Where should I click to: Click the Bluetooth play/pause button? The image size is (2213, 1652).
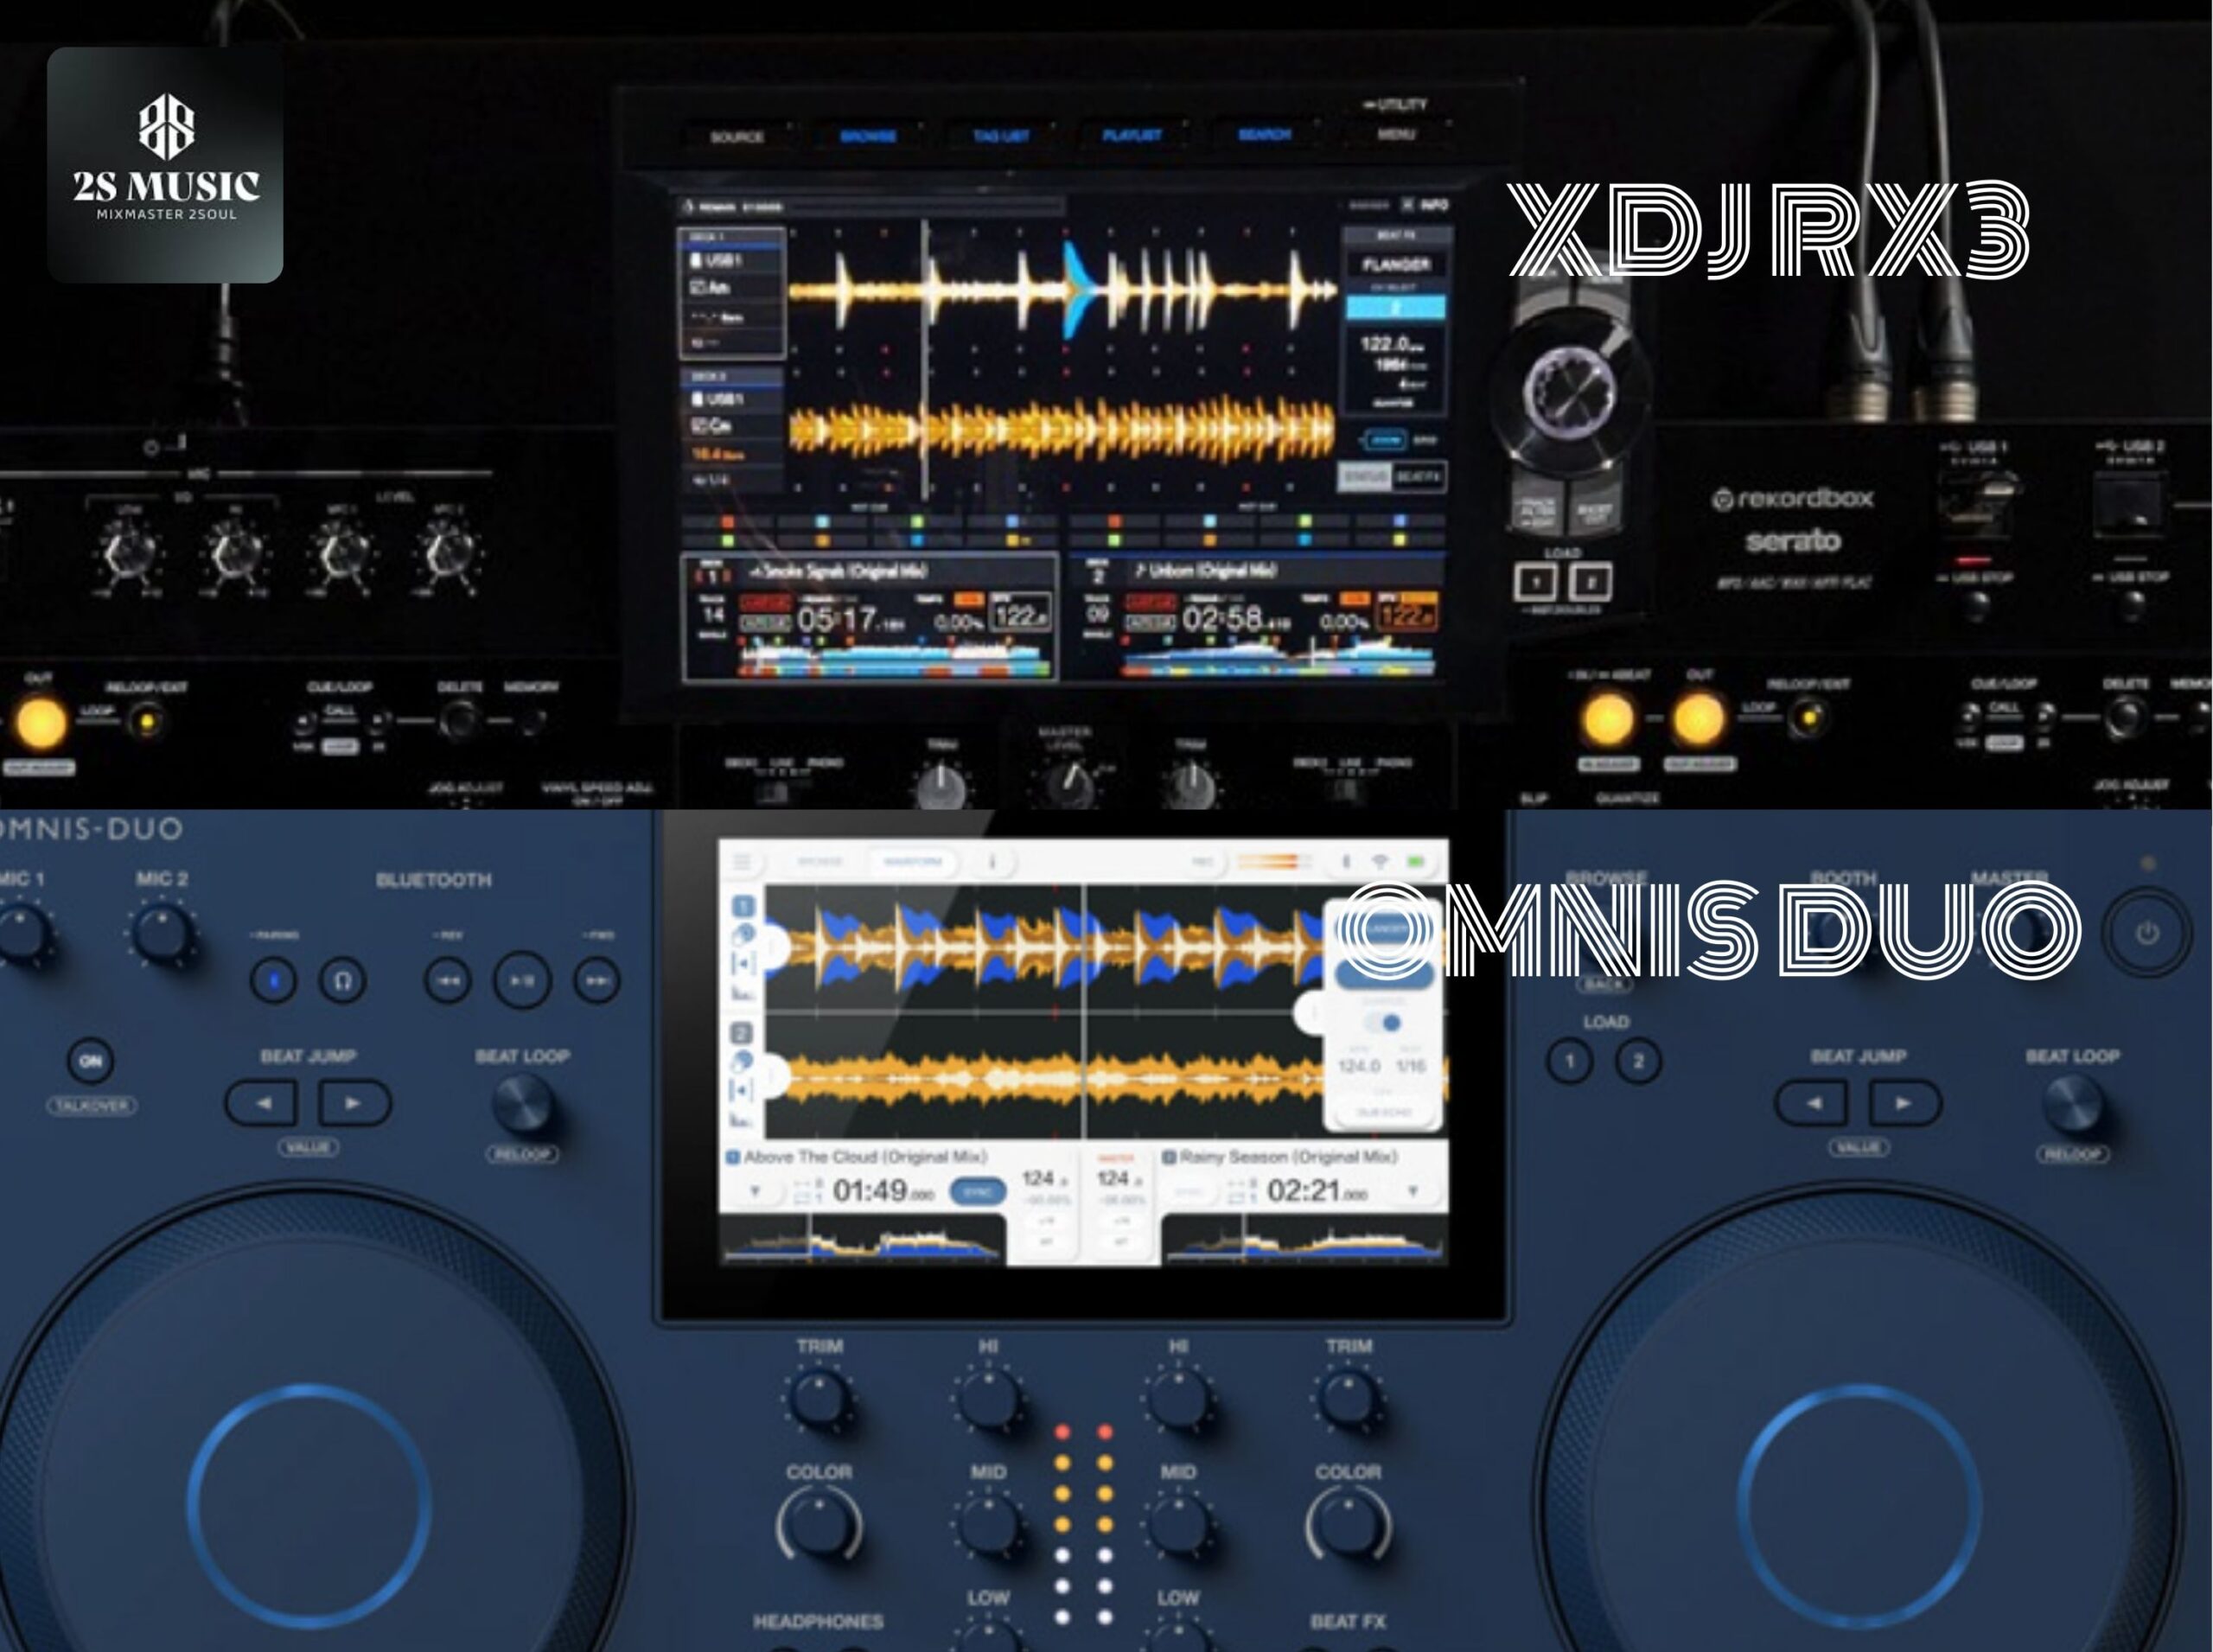[x=522, y=980]
